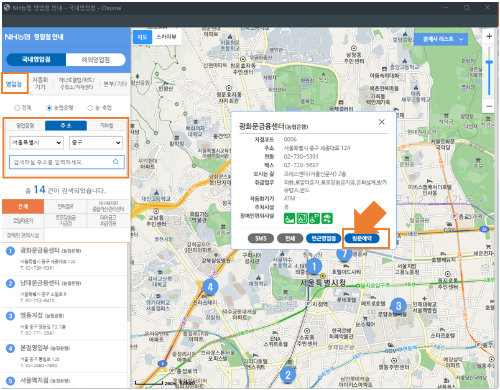Click the 인쇄 print button

pyautogui.click(x=290, y=238)
